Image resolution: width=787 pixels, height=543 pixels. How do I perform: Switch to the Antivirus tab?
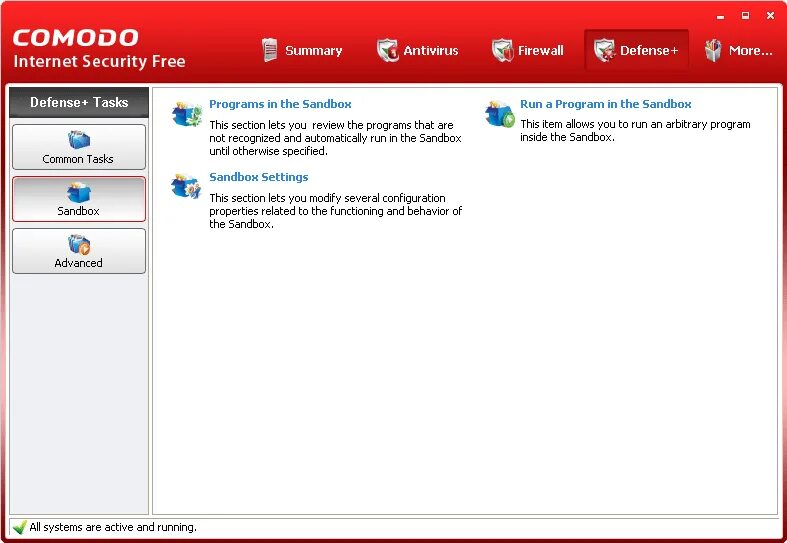pos(418,50)
